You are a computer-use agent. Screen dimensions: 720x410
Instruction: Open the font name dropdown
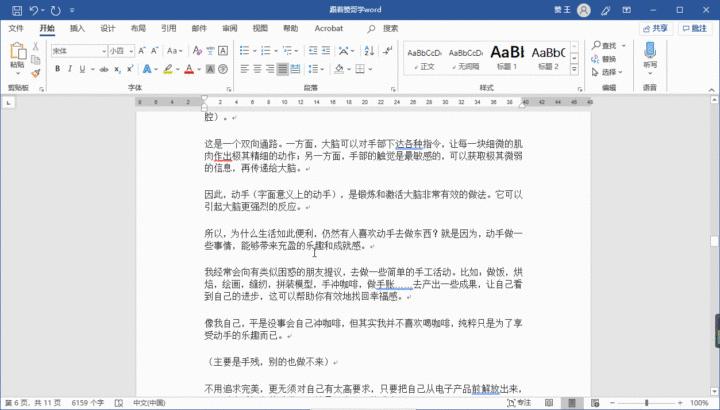[104, 51]
